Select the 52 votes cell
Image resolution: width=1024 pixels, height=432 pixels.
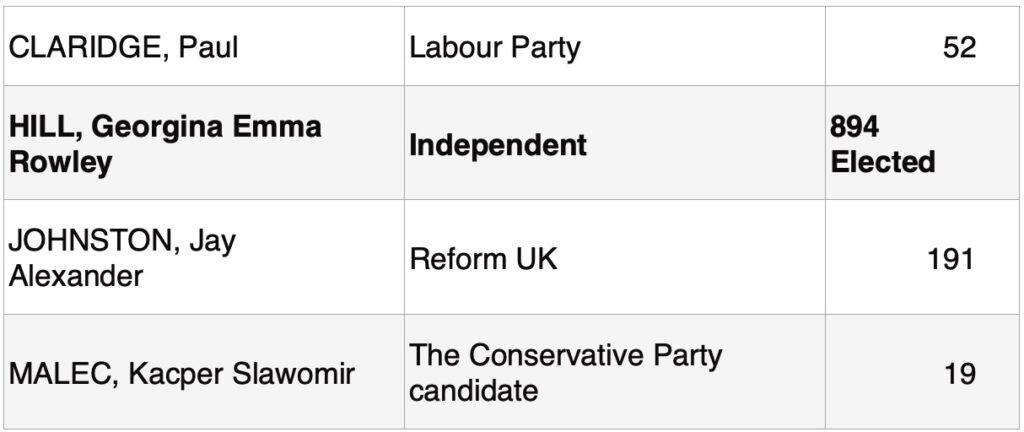(x=922, y=47)
